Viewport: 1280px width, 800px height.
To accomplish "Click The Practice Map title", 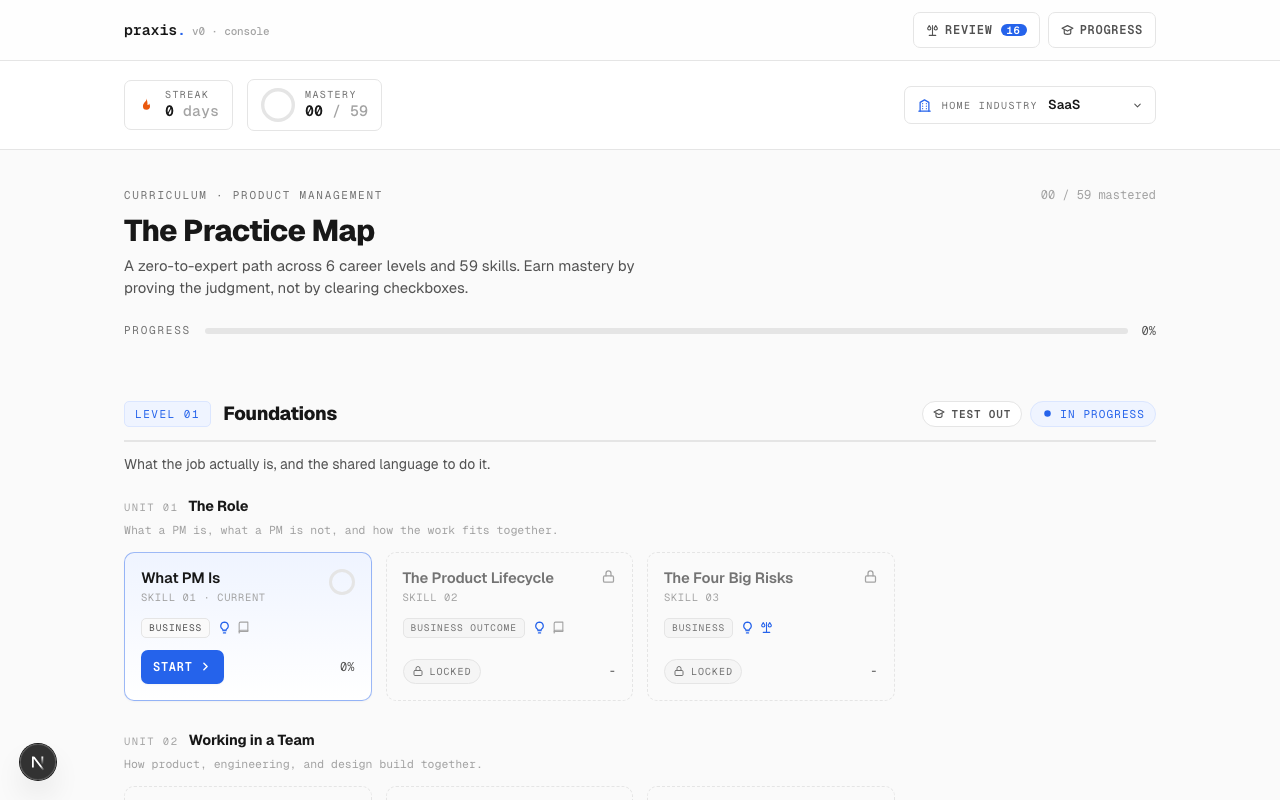I will [249, 231].
